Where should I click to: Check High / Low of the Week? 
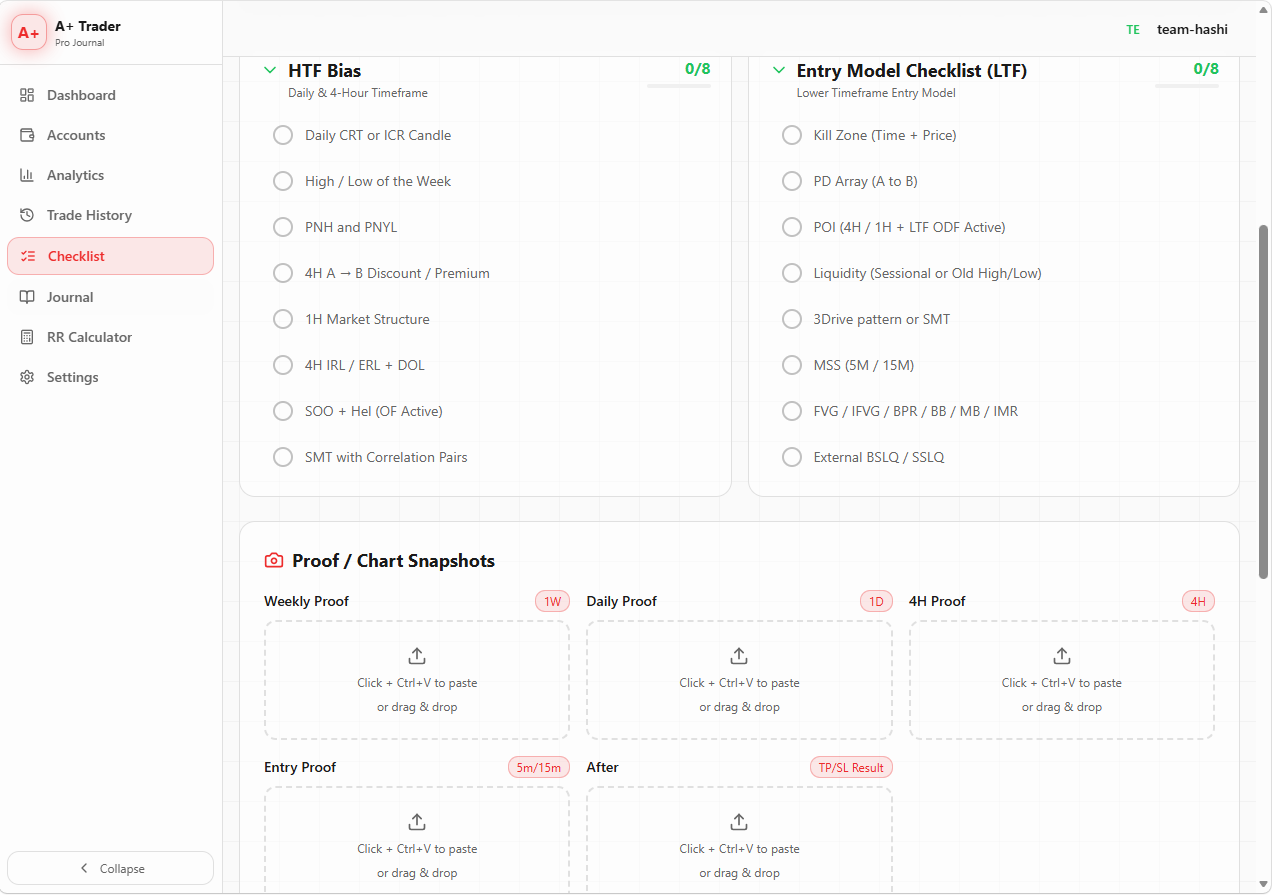tap(283, 181)
